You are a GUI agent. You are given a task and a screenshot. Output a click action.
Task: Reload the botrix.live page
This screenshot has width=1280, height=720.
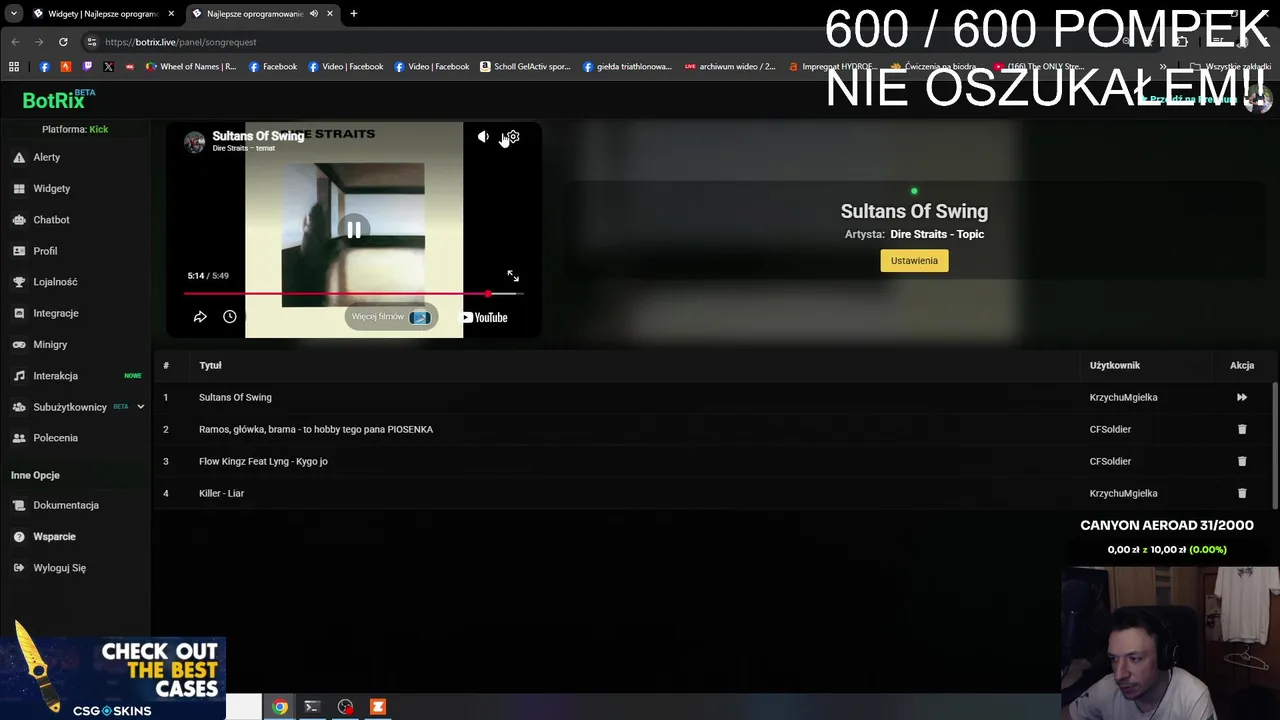63,42
